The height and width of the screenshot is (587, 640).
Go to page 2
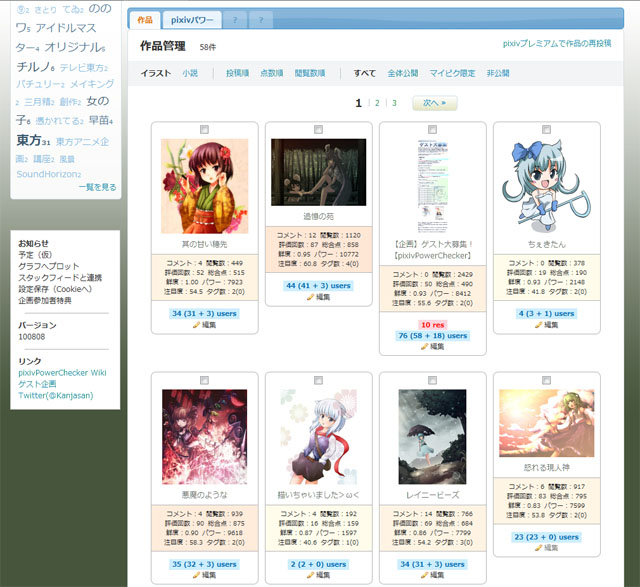[377, 103]
